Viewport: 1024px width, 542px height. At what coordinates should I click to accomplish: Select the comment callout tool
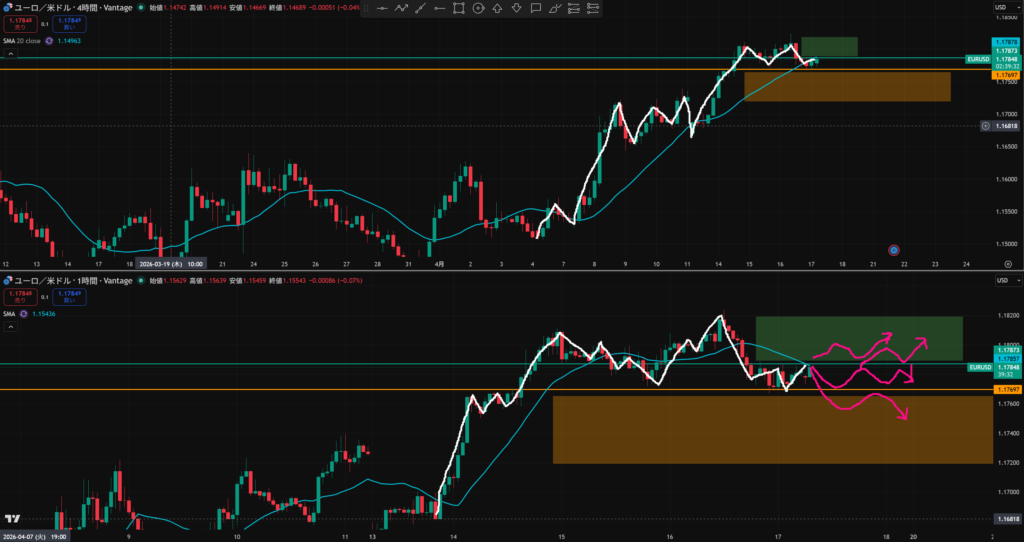[x=536, y=9]
